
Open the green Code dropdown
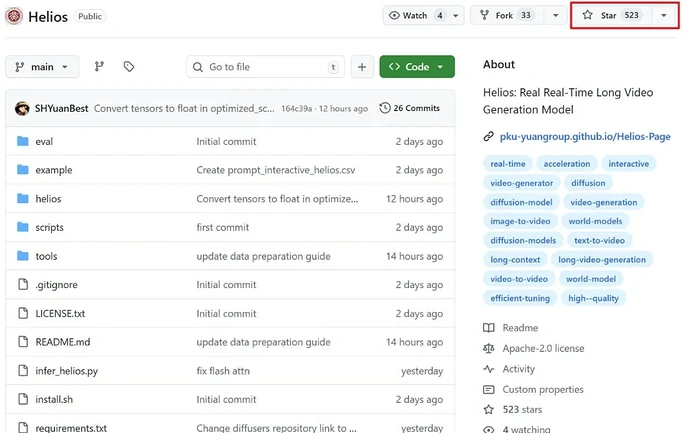pyautogui.click(x=417, y=67)
